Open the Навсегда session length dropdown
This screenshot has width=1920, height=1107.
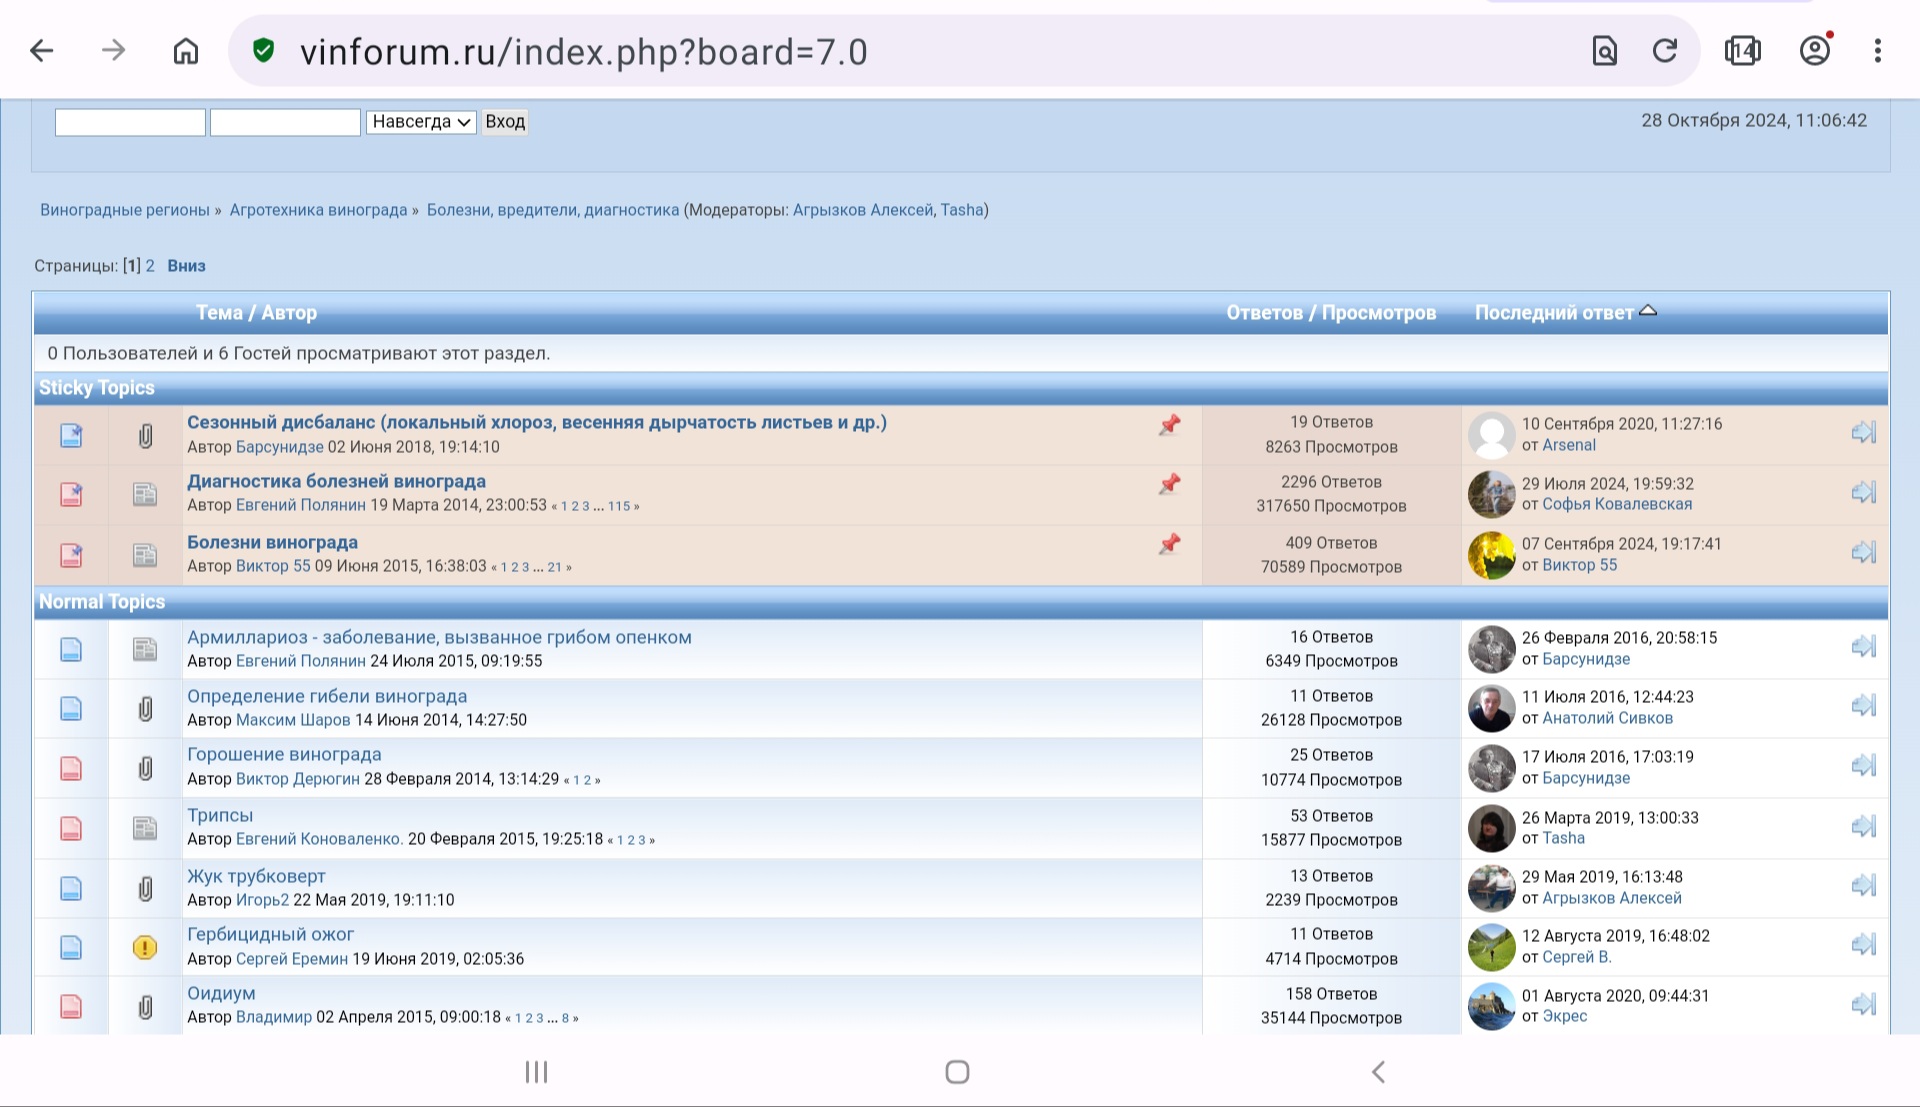[x=421, y=122]
